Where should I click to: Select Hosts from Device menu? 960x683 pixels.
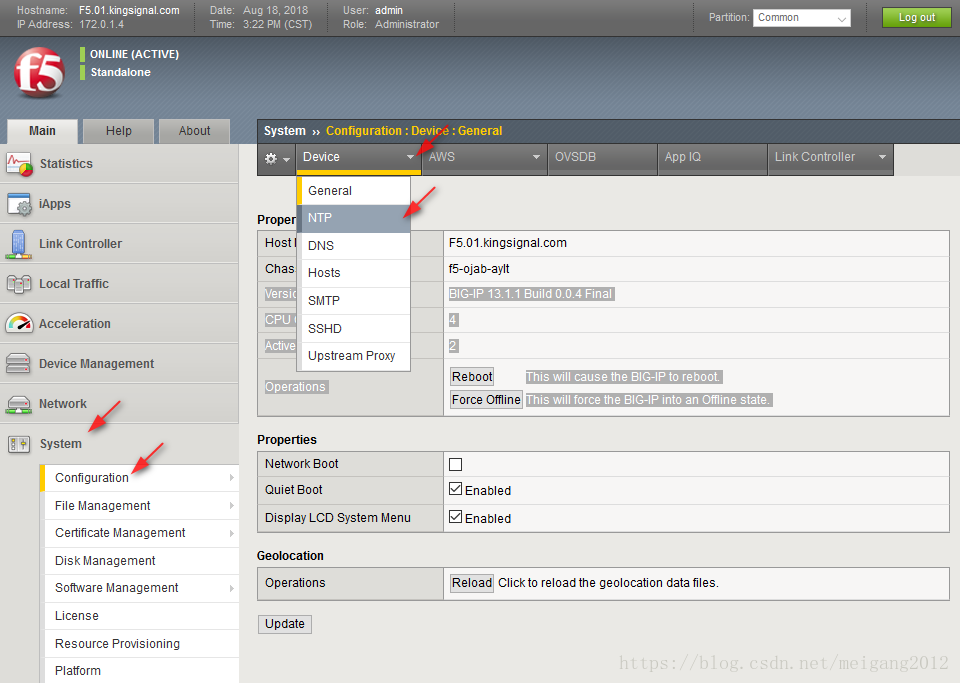(353, 273)
